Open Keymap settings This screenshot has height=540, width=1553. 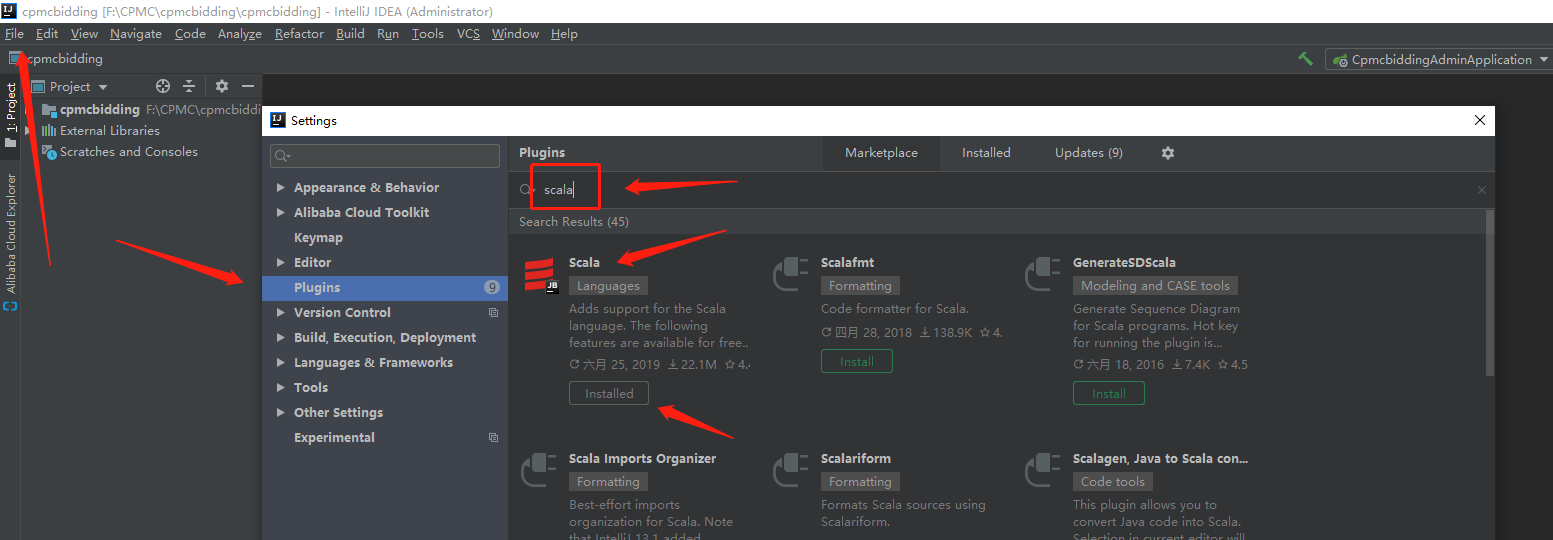(318, 238)
